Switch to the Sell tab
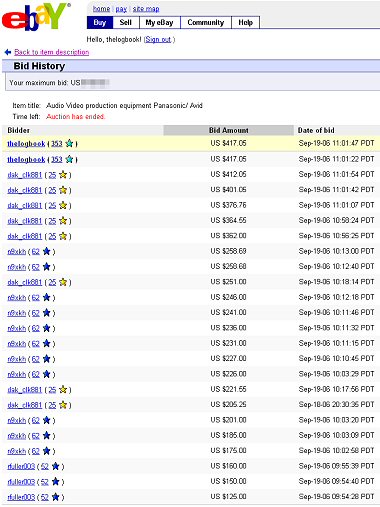380x507 pixels. (125, 22)
